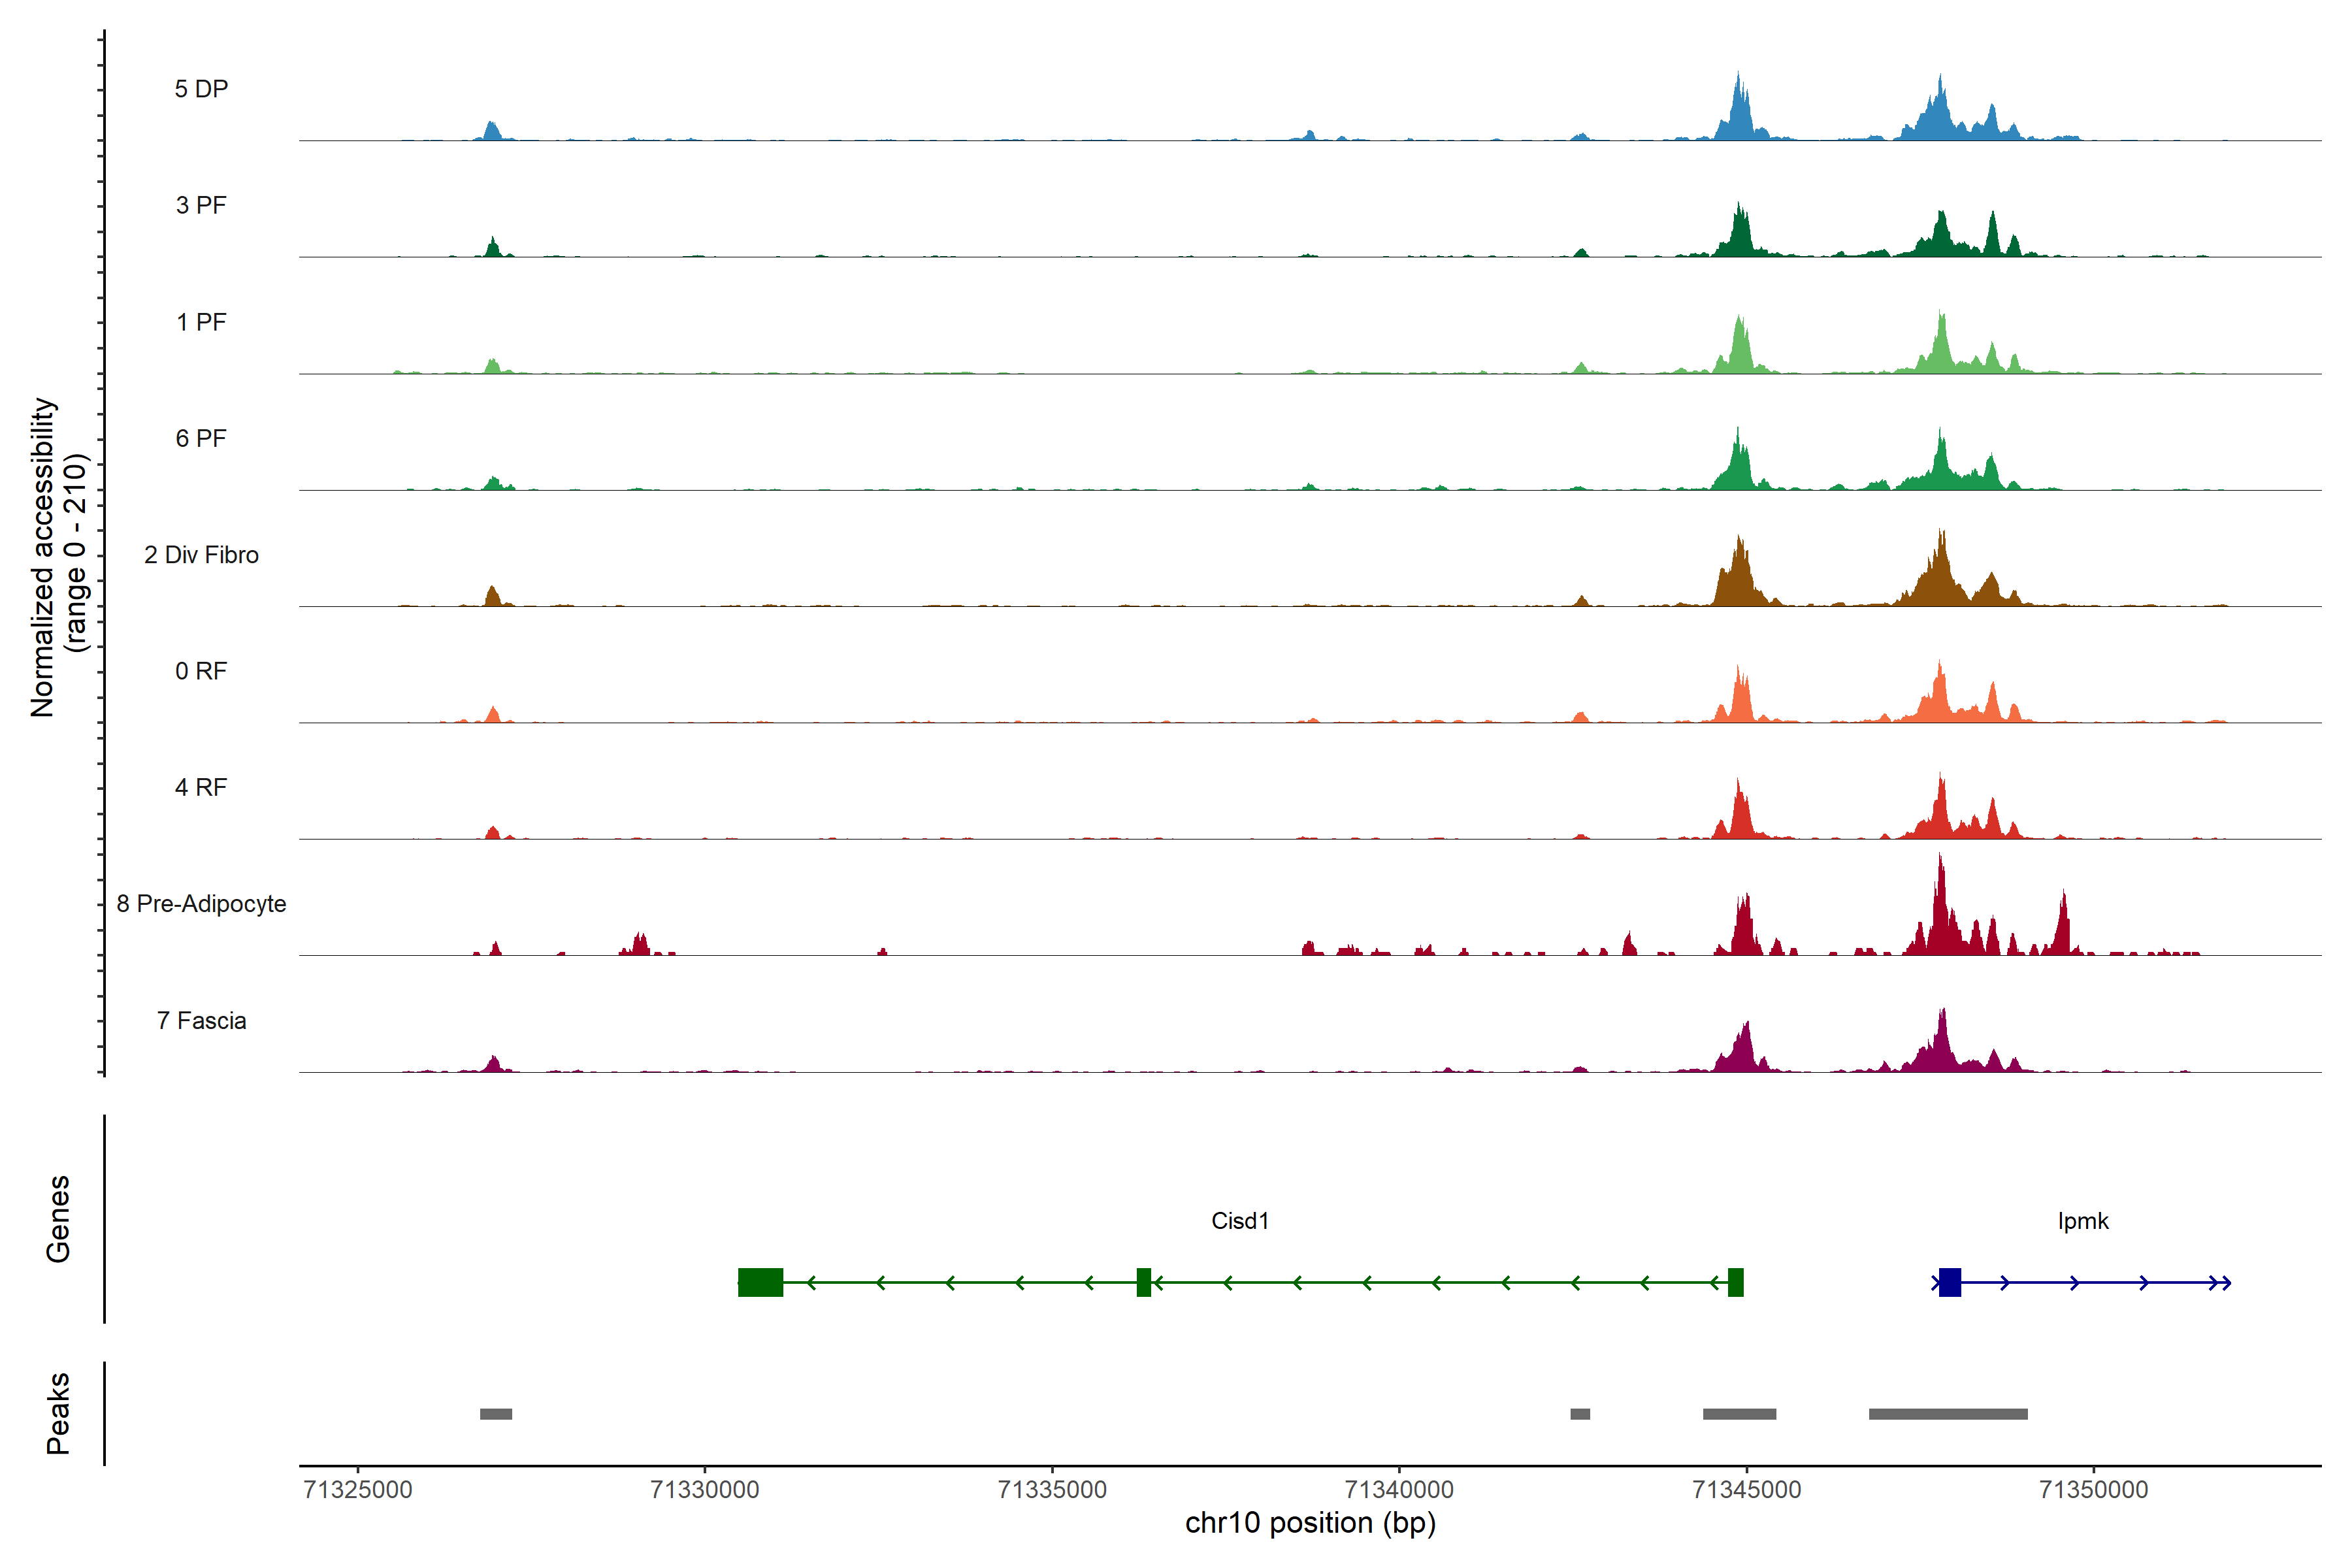Click the 71335000 x-axis tick label
This screenshot has width=2352, height=1568.
coord(1052,1490)
